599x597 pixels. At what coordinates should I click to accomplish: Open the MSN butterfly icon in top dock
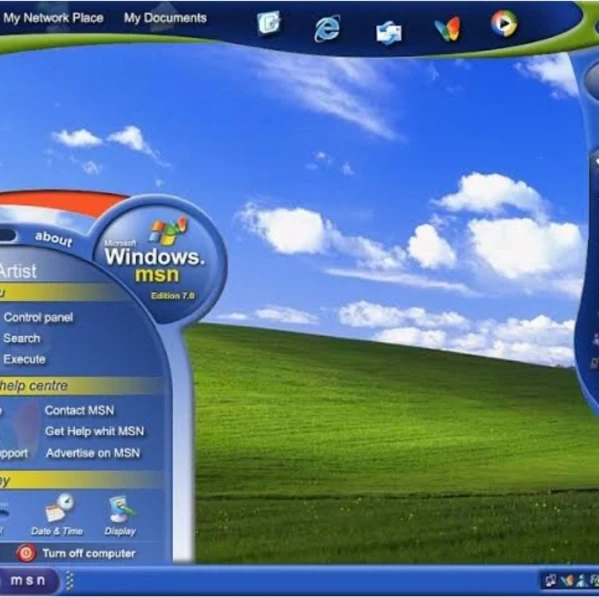point(447,29)
